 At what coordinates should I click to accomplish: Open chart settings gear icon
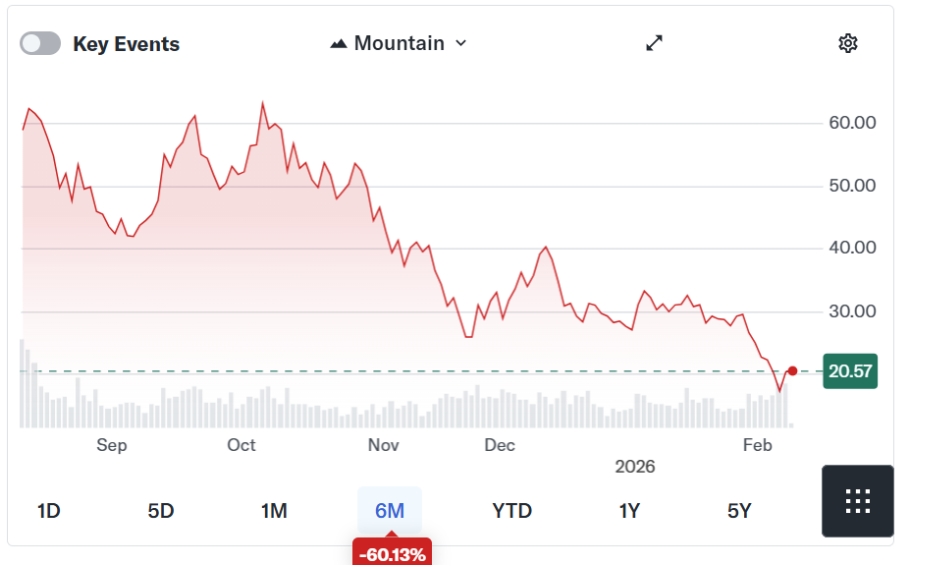pos(847,43)
